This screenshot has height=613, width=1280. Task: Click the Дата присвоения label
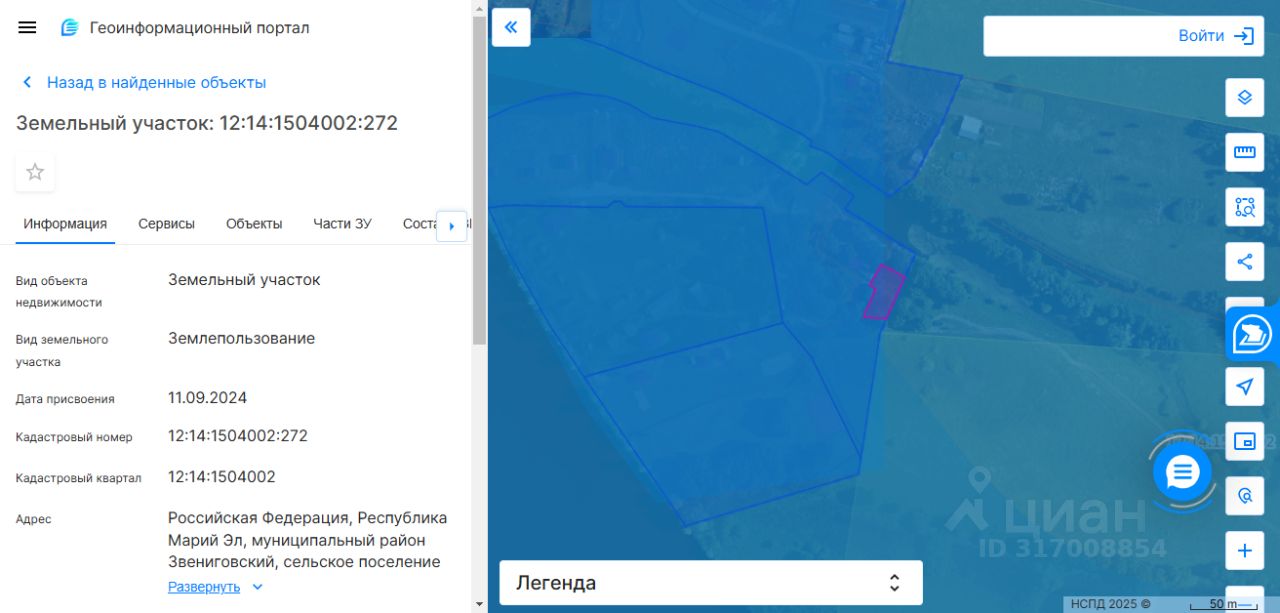pos(65,399)
